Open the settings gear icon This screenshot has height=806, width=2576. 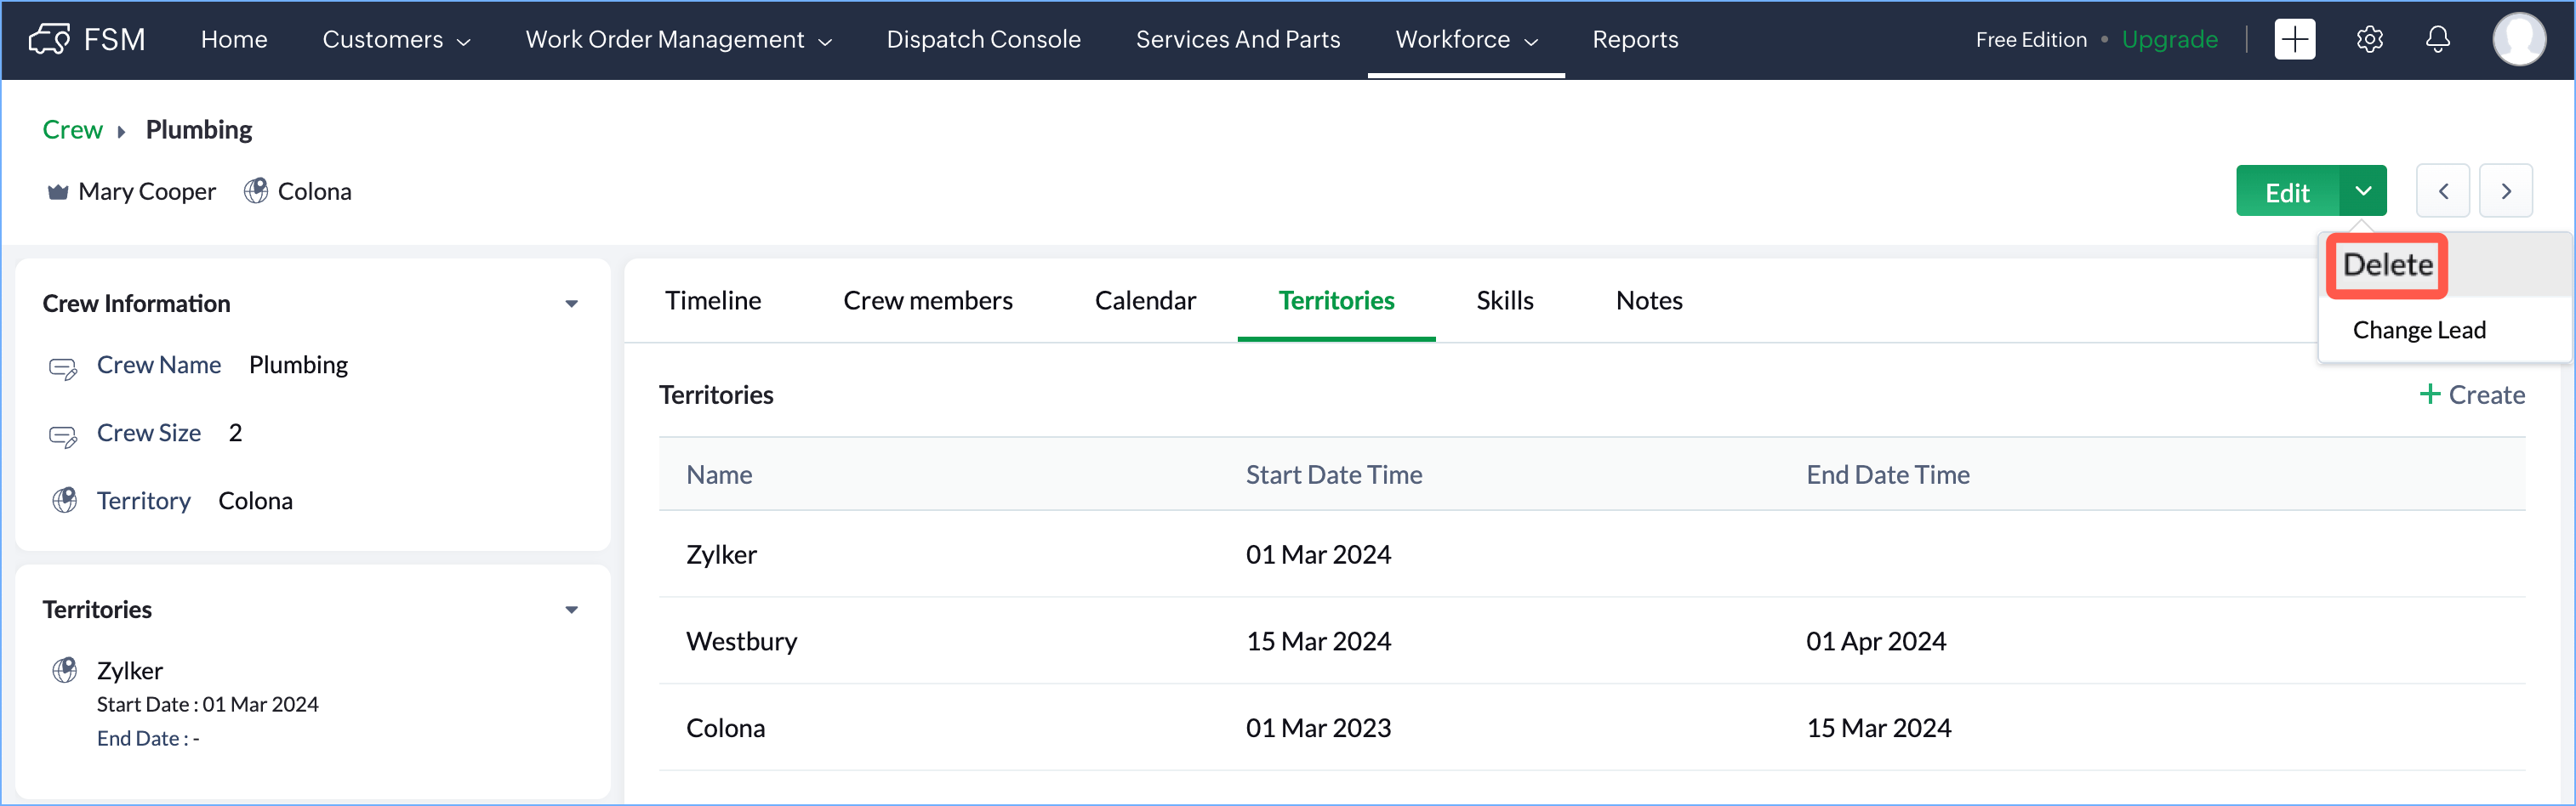click(x=2369, y=39)
